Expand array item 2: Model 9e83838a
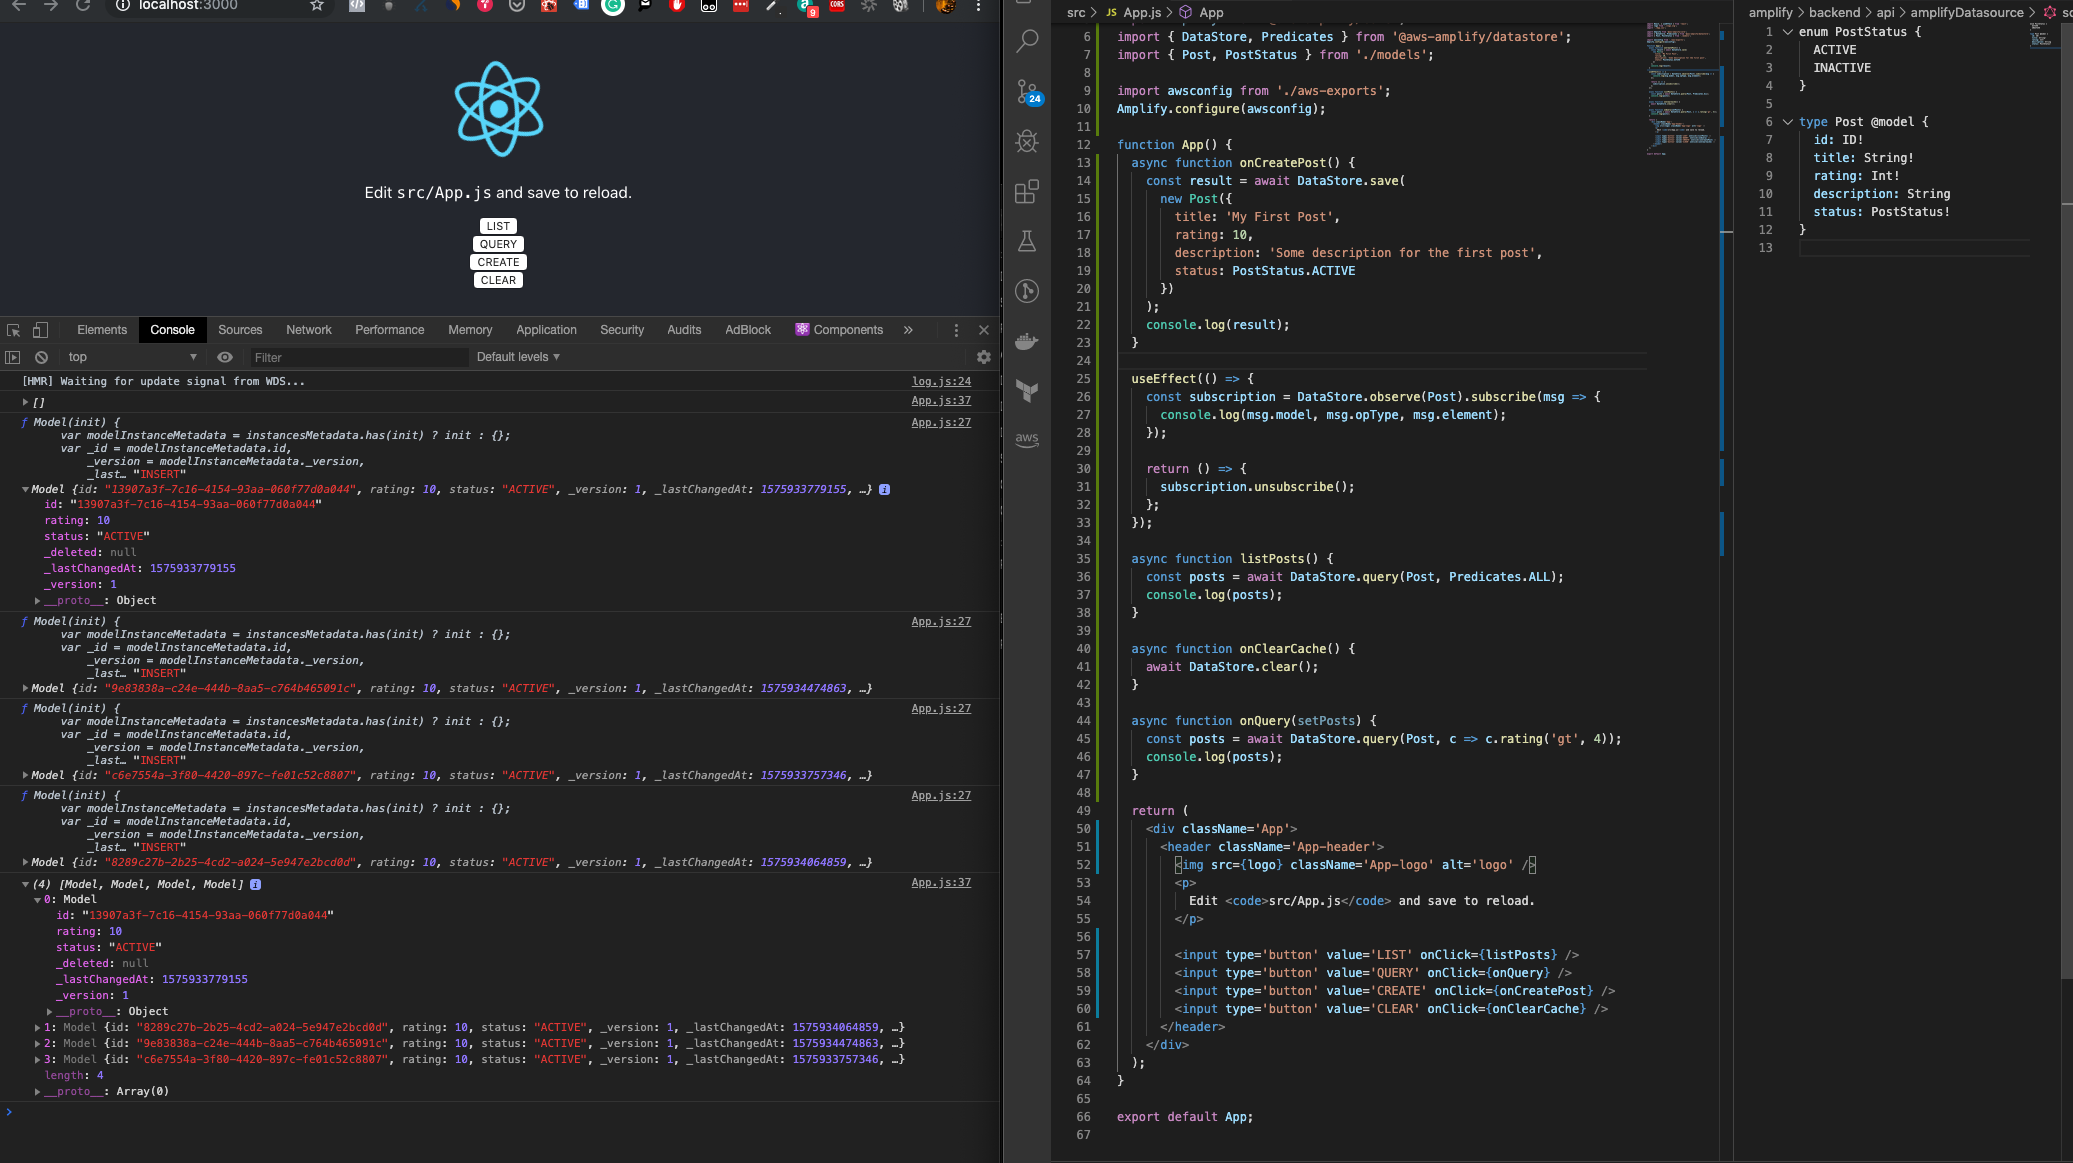Screen dimensions: 2073x1163 point(38,1043)
